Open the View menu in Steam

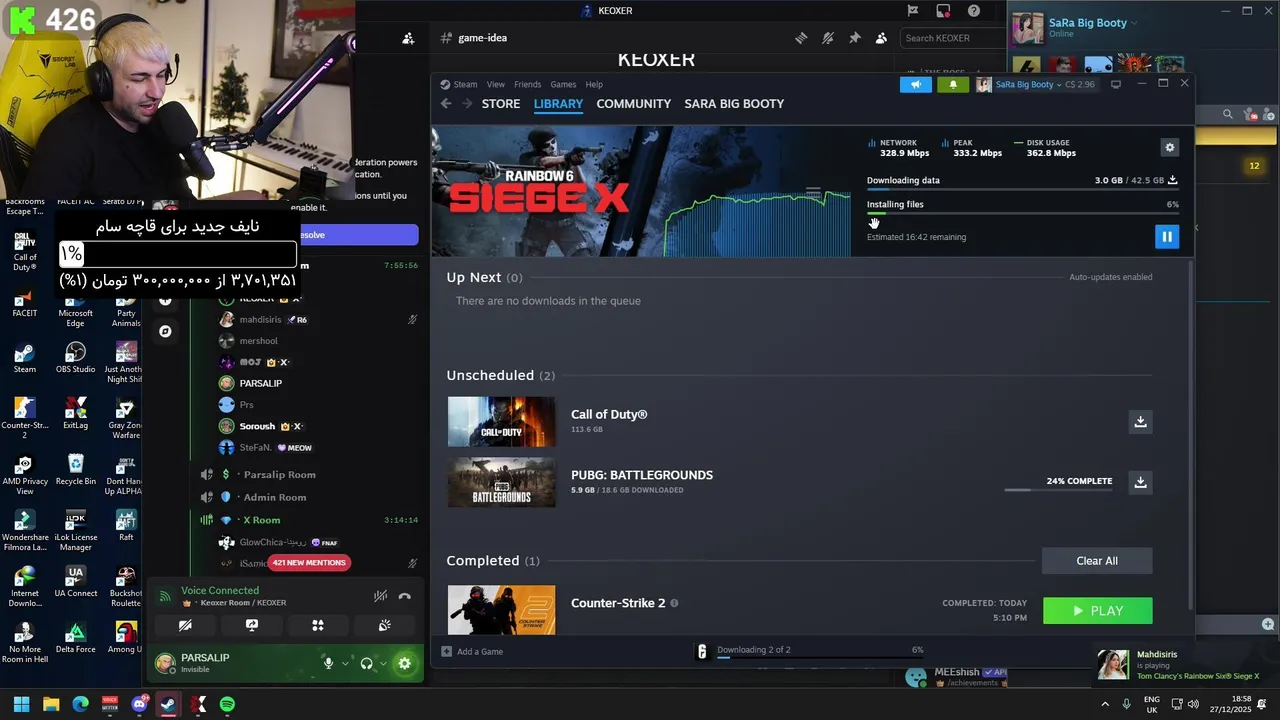click(496, 85)
